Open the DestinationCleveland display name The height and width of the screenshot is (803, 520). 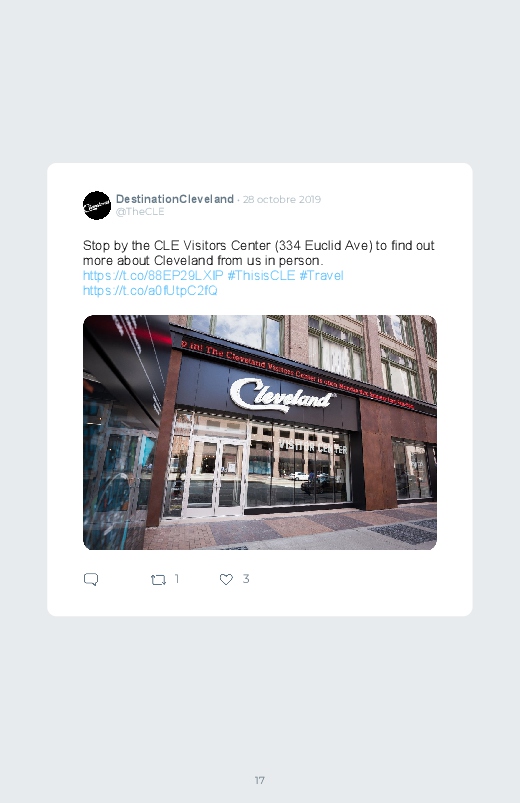click(x=175, y=199)
